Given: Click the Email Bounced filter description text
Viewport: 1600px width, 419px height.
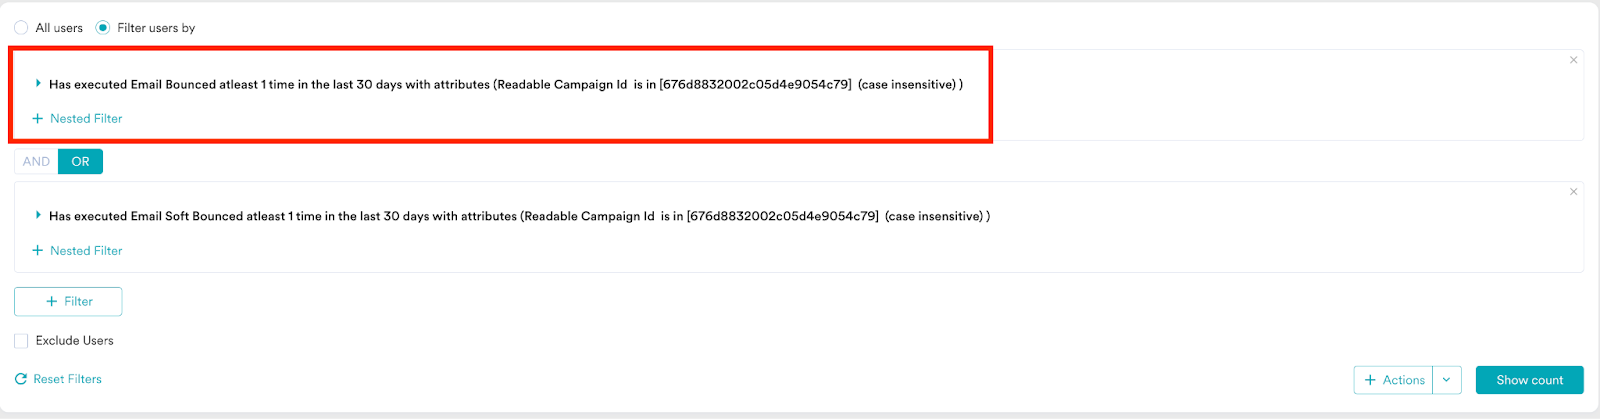Looking at the screenshot, I should click(505, 85).
